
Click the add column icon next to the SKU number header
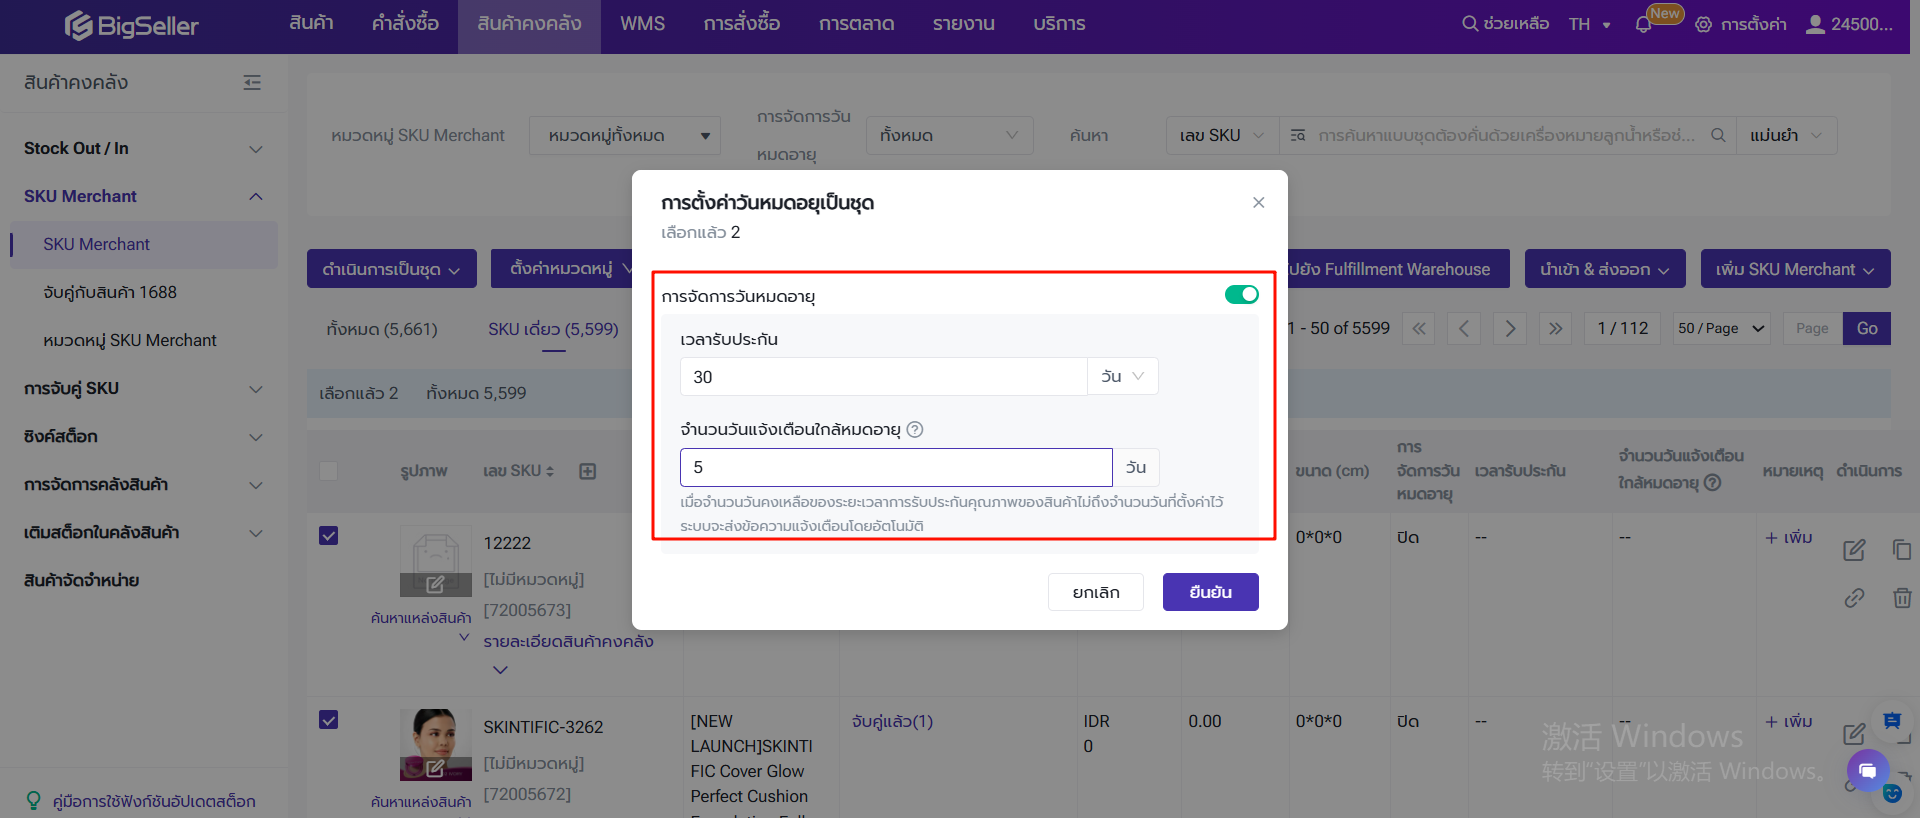[588, 471]
